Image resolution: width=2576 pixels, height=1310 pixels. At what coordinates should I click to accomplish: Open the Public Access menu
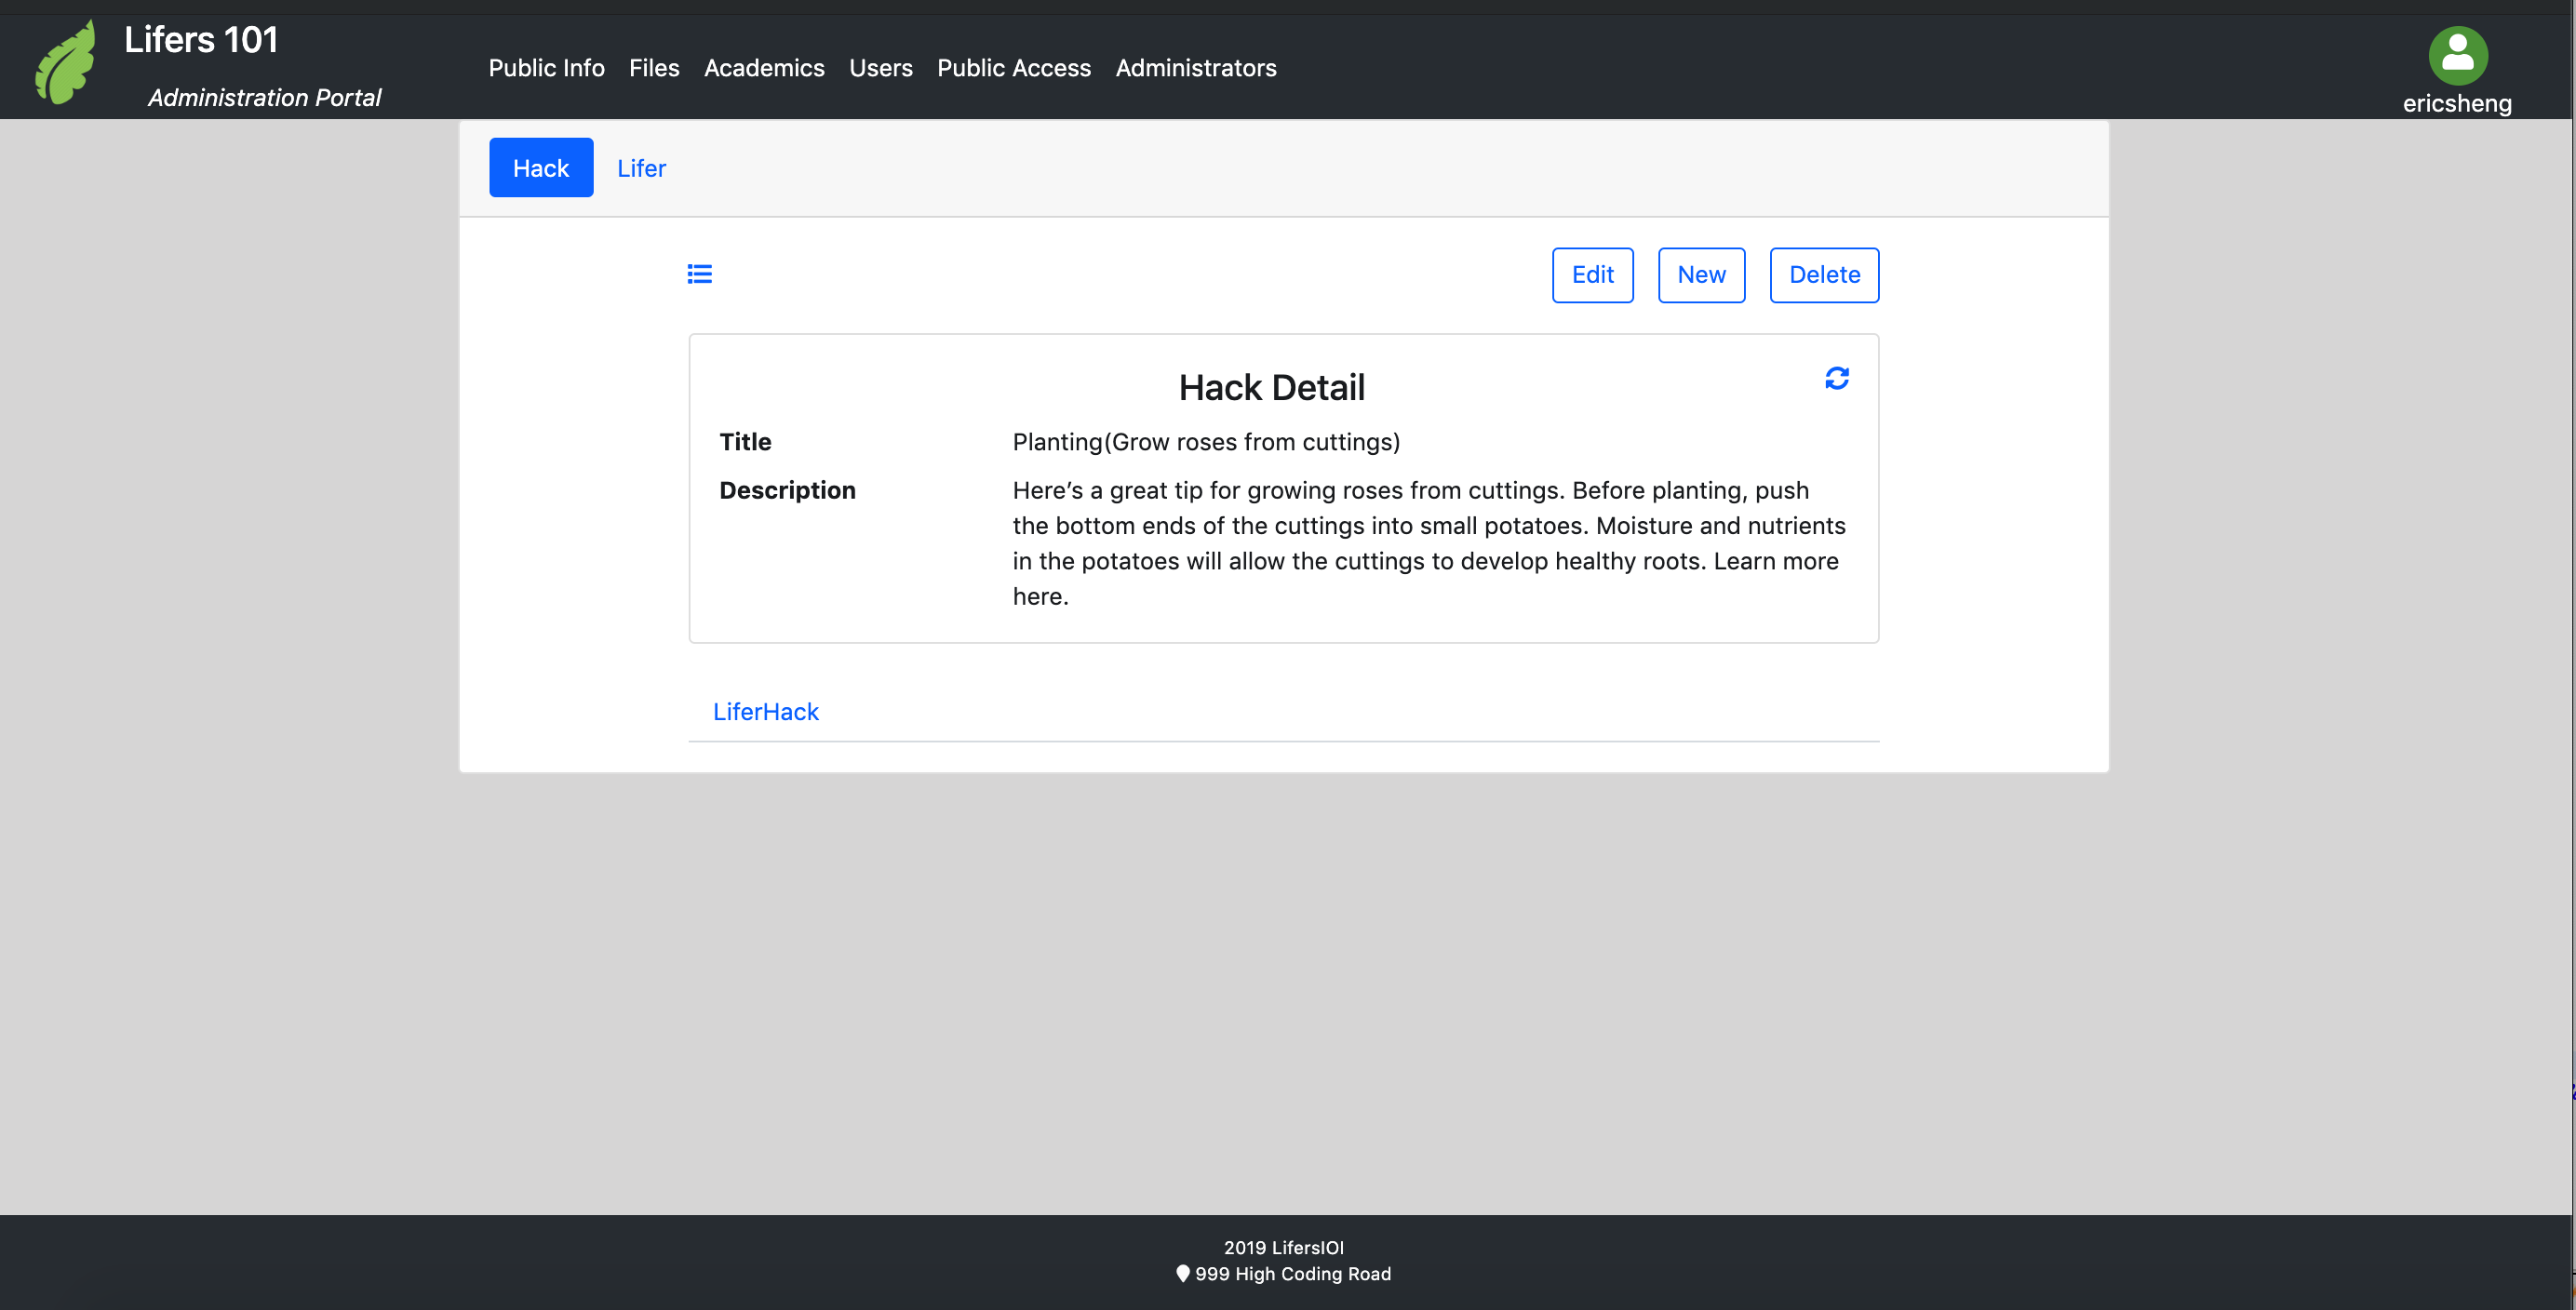1013,68
